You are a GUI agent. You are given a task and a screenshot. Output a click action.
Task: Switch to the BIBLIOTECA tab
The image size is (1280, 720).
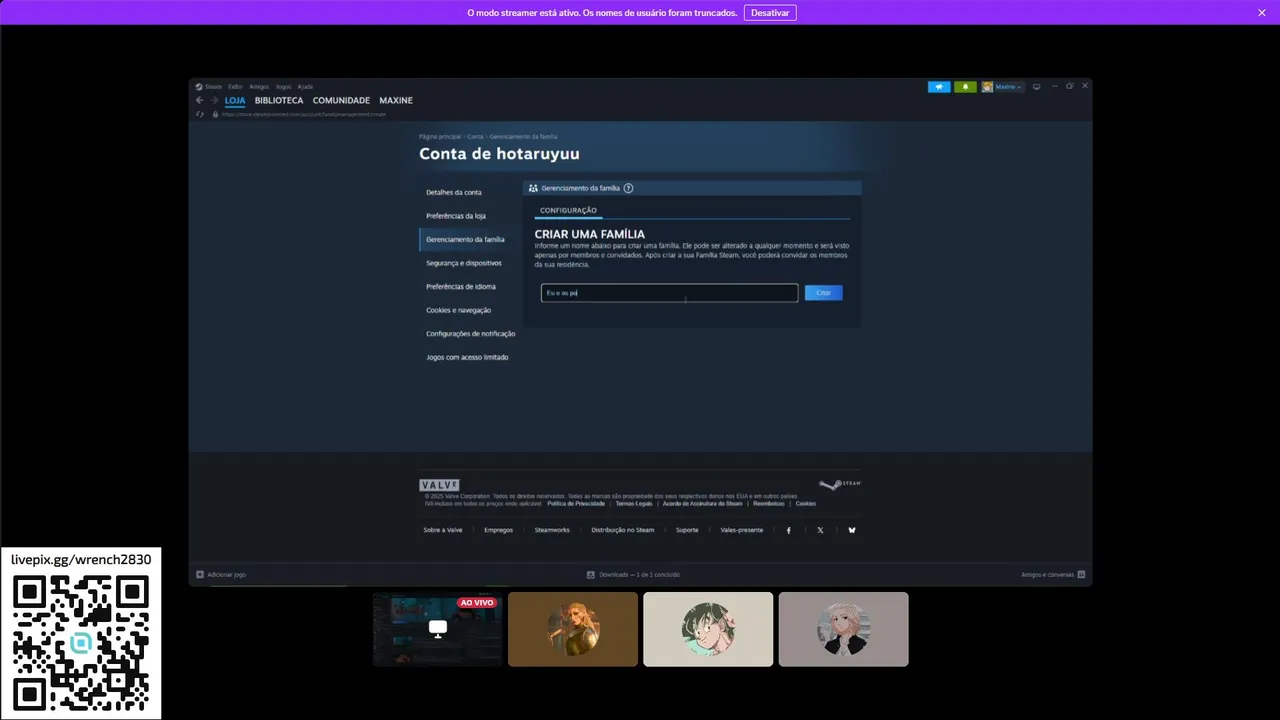tap(279, 101)
